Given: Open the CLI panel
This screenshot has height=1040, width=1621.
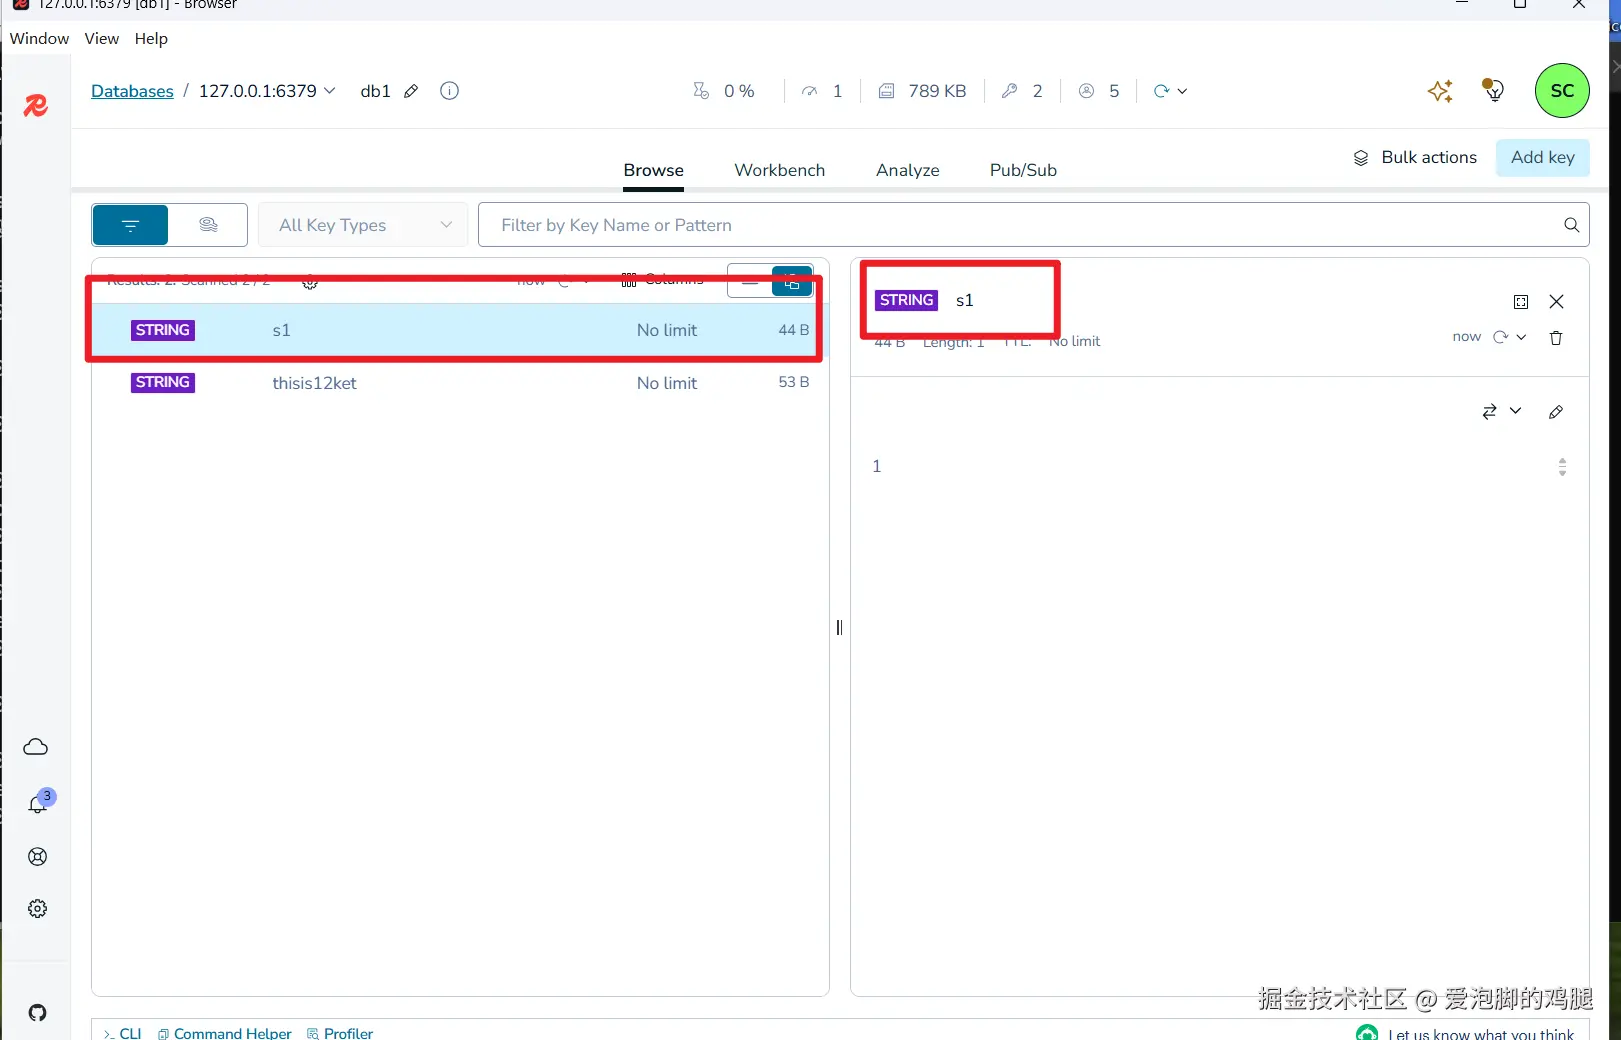Looking at the screenshot, I should 122,1033.
